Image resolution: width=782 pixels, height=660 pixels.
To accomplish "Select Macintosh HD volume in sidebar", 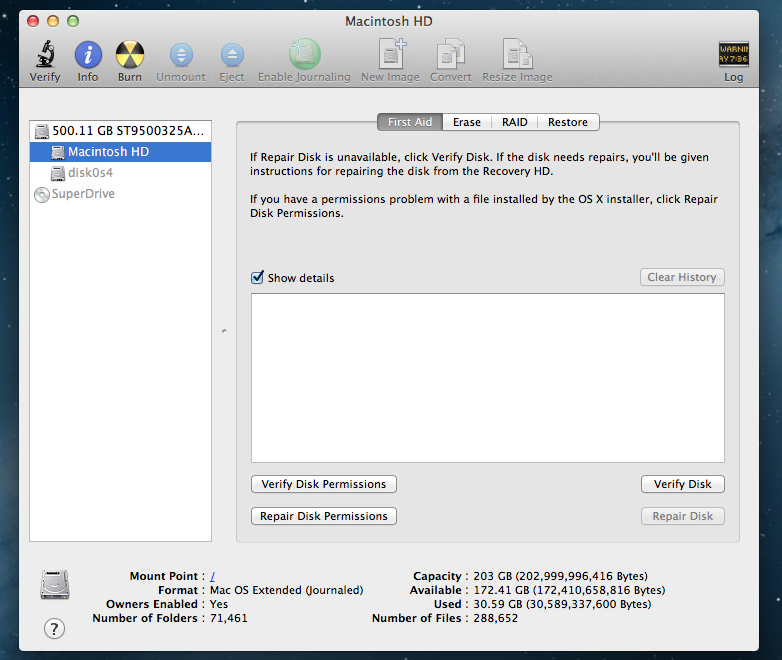I will click(x=120, y=152).
